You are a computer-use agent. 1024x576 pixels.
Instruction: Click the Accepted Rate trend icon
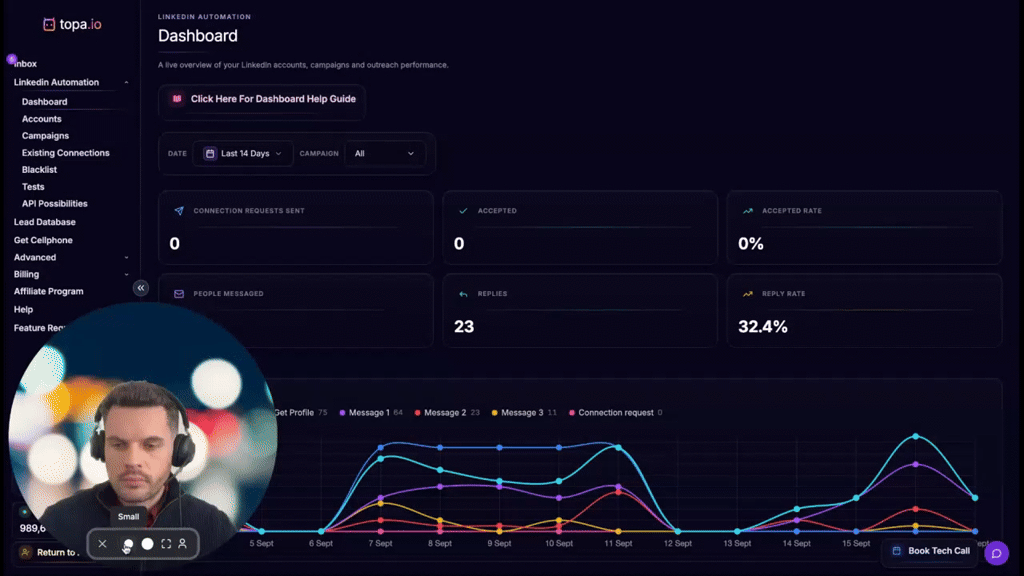[748, 211]
